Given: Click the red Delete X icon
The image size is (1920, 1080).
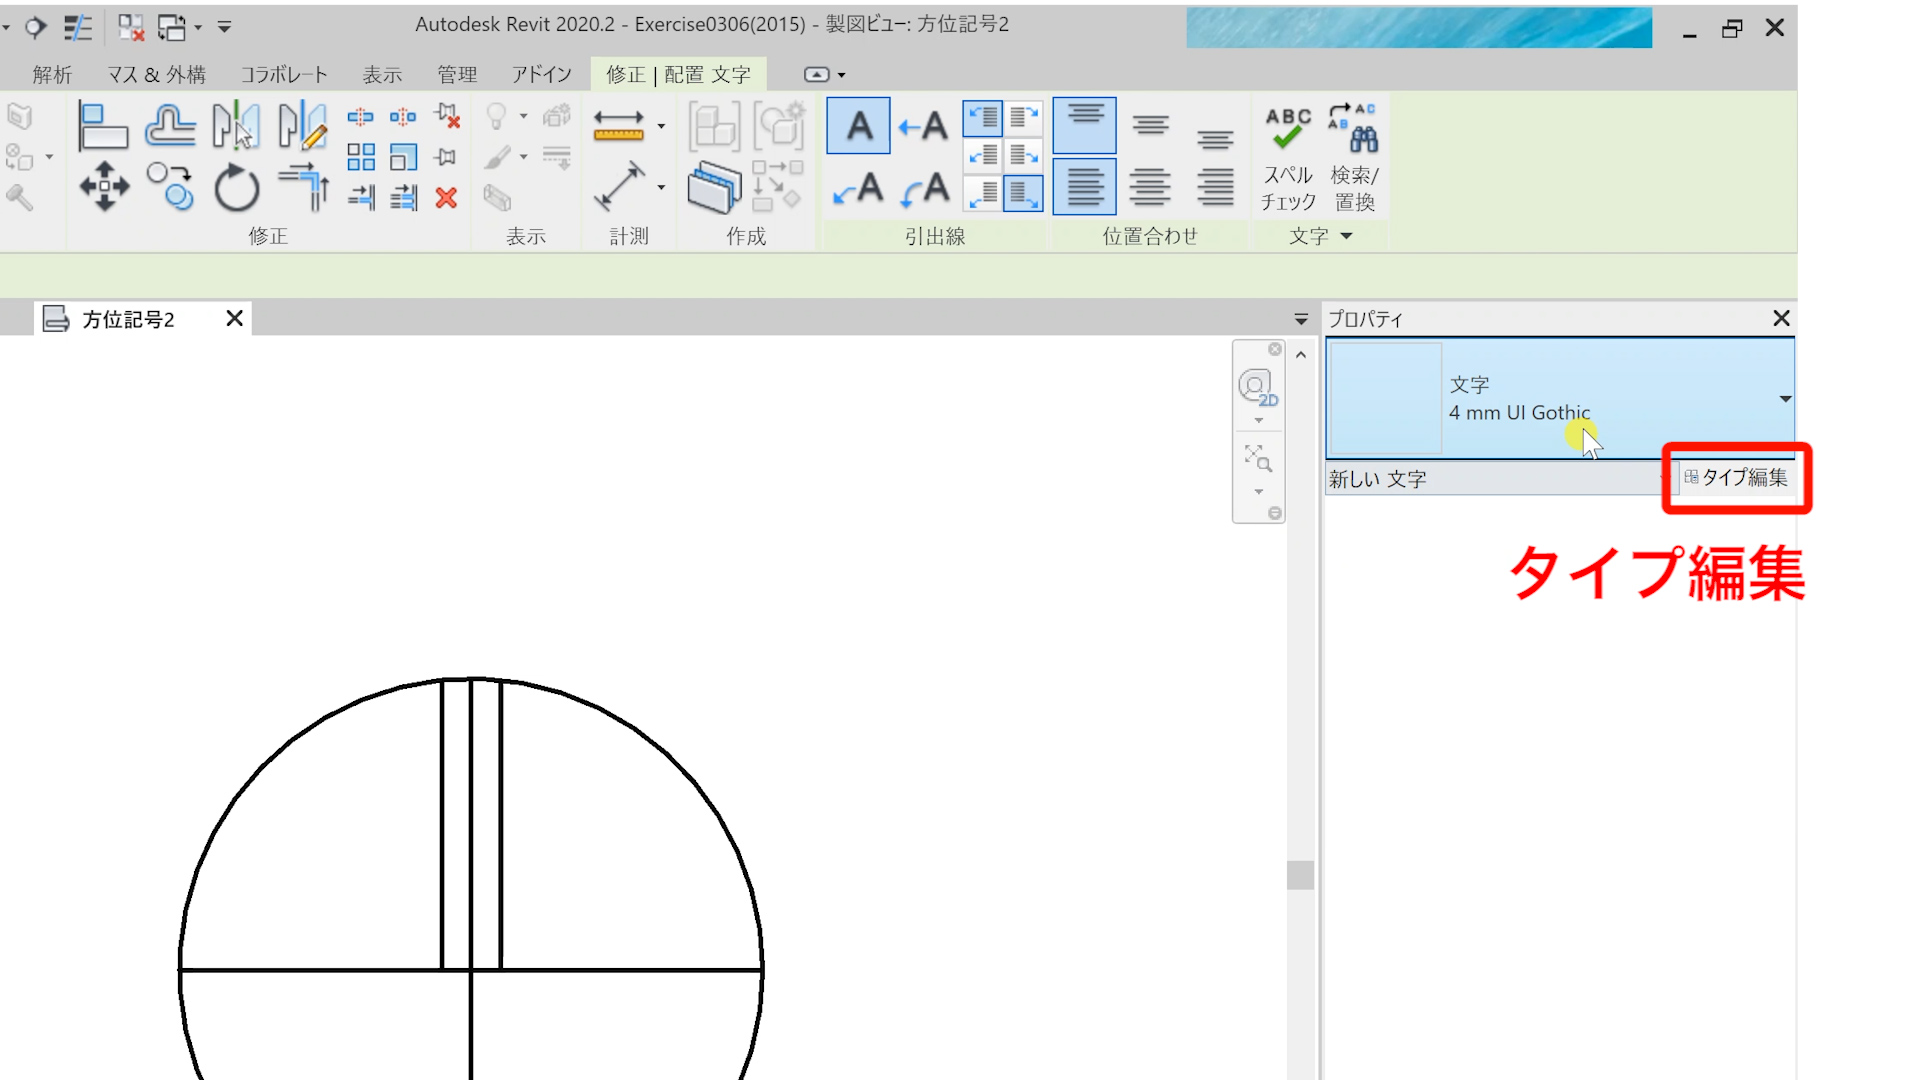Looking at the screenshot, I should click(x=446, y=198).
